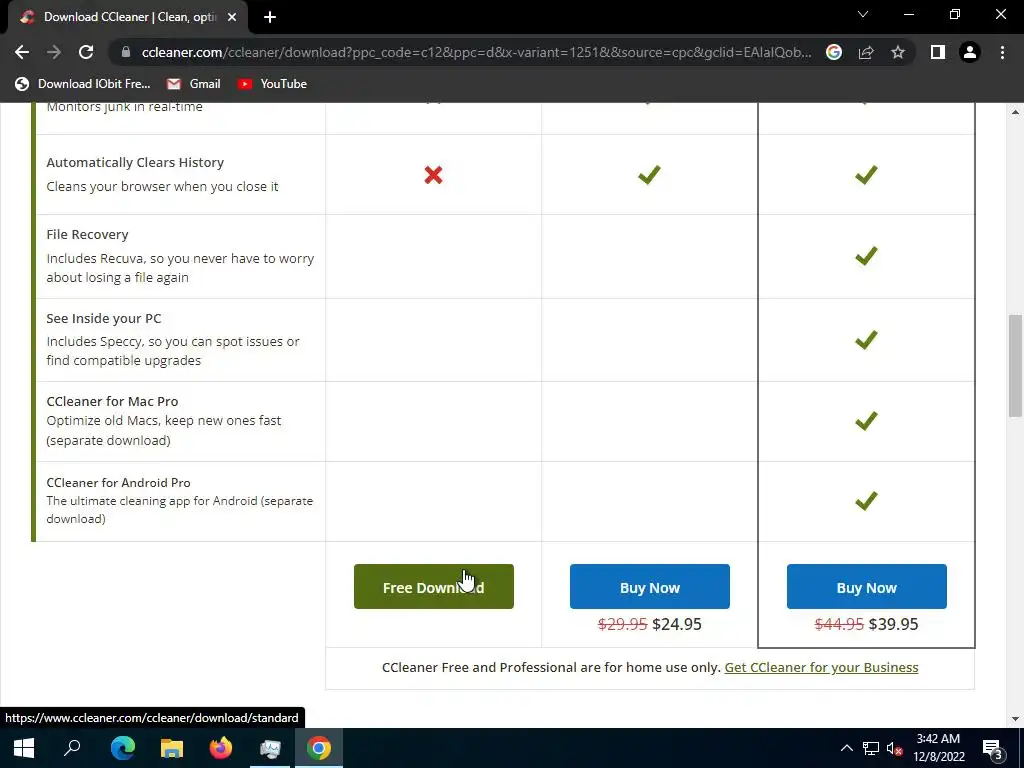Close the Download CCleaner tab

pos(232,17)
